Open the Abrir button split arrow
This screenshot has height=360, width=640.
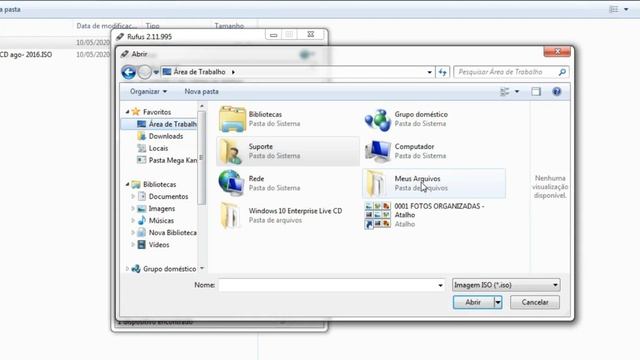point(498,302)
